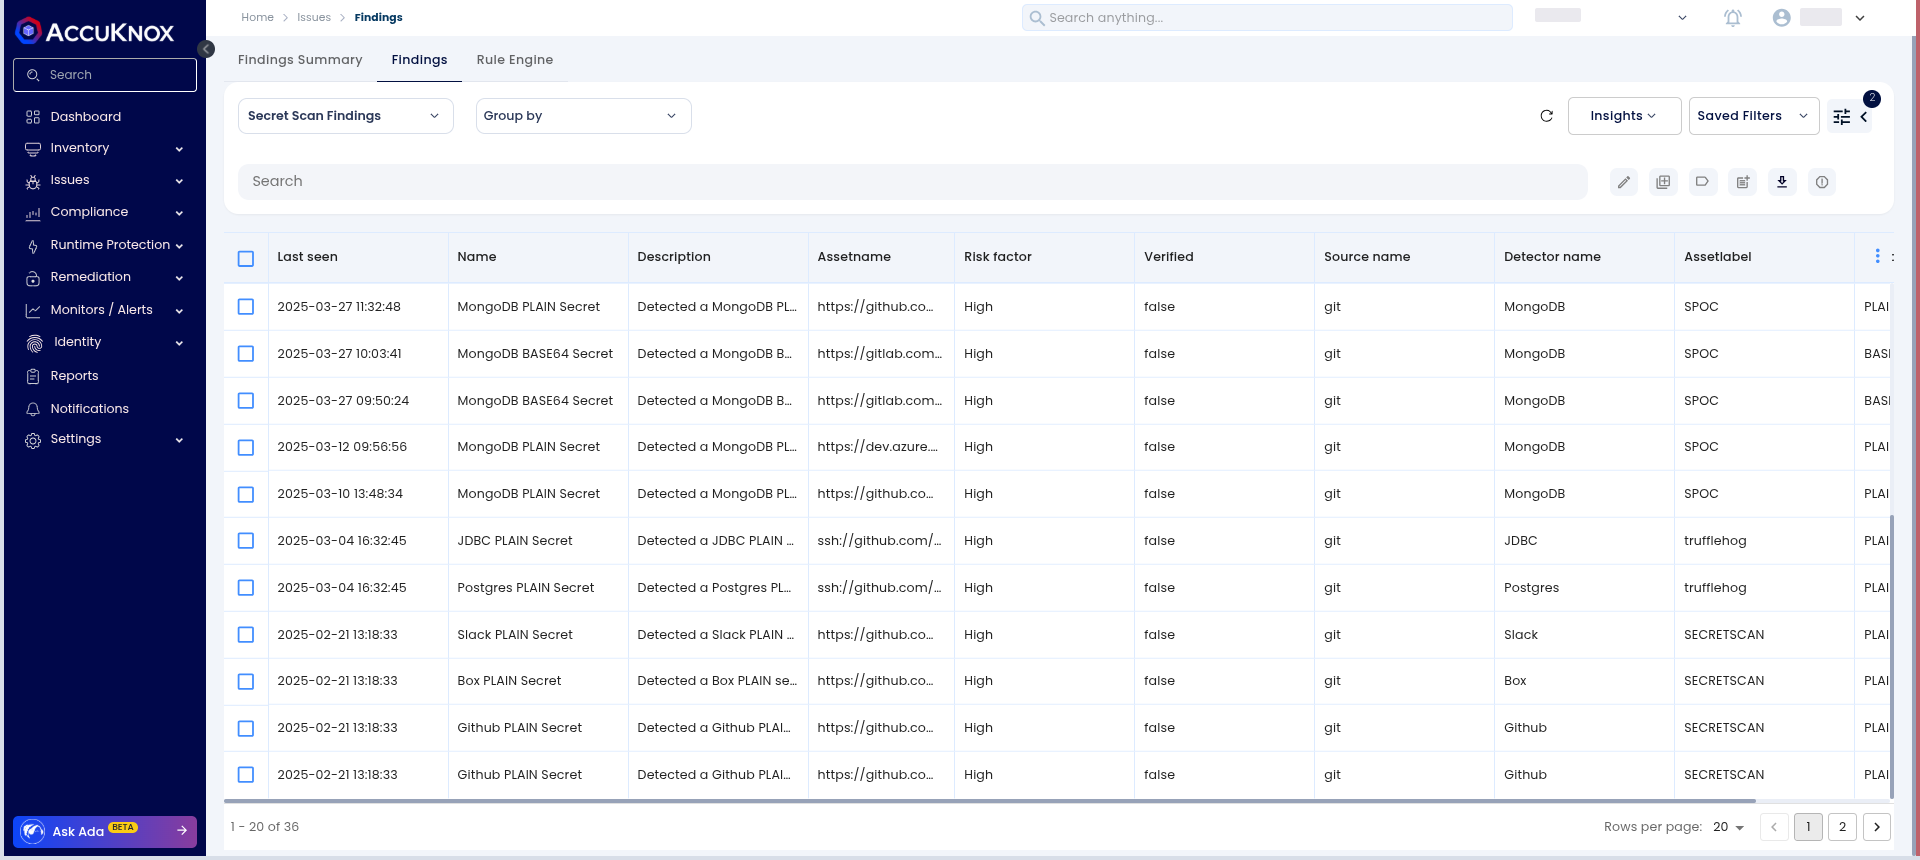Click the info circle icon above the table
The width and height of the screenshot is (1920, 860).
point(1822,182)
